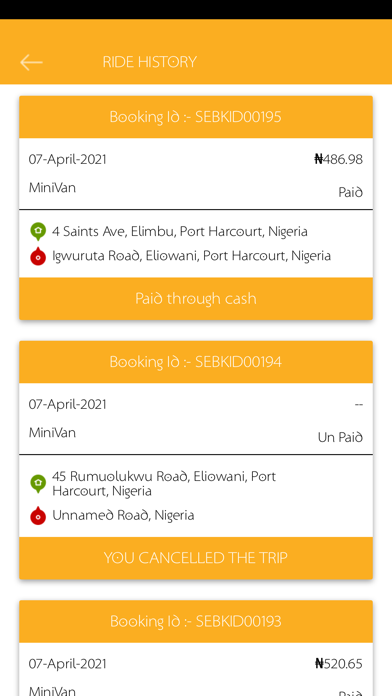This screenshot has width=392, height=696.
Task: Click the RIDE HISTORY title
Action: (150, 62)
